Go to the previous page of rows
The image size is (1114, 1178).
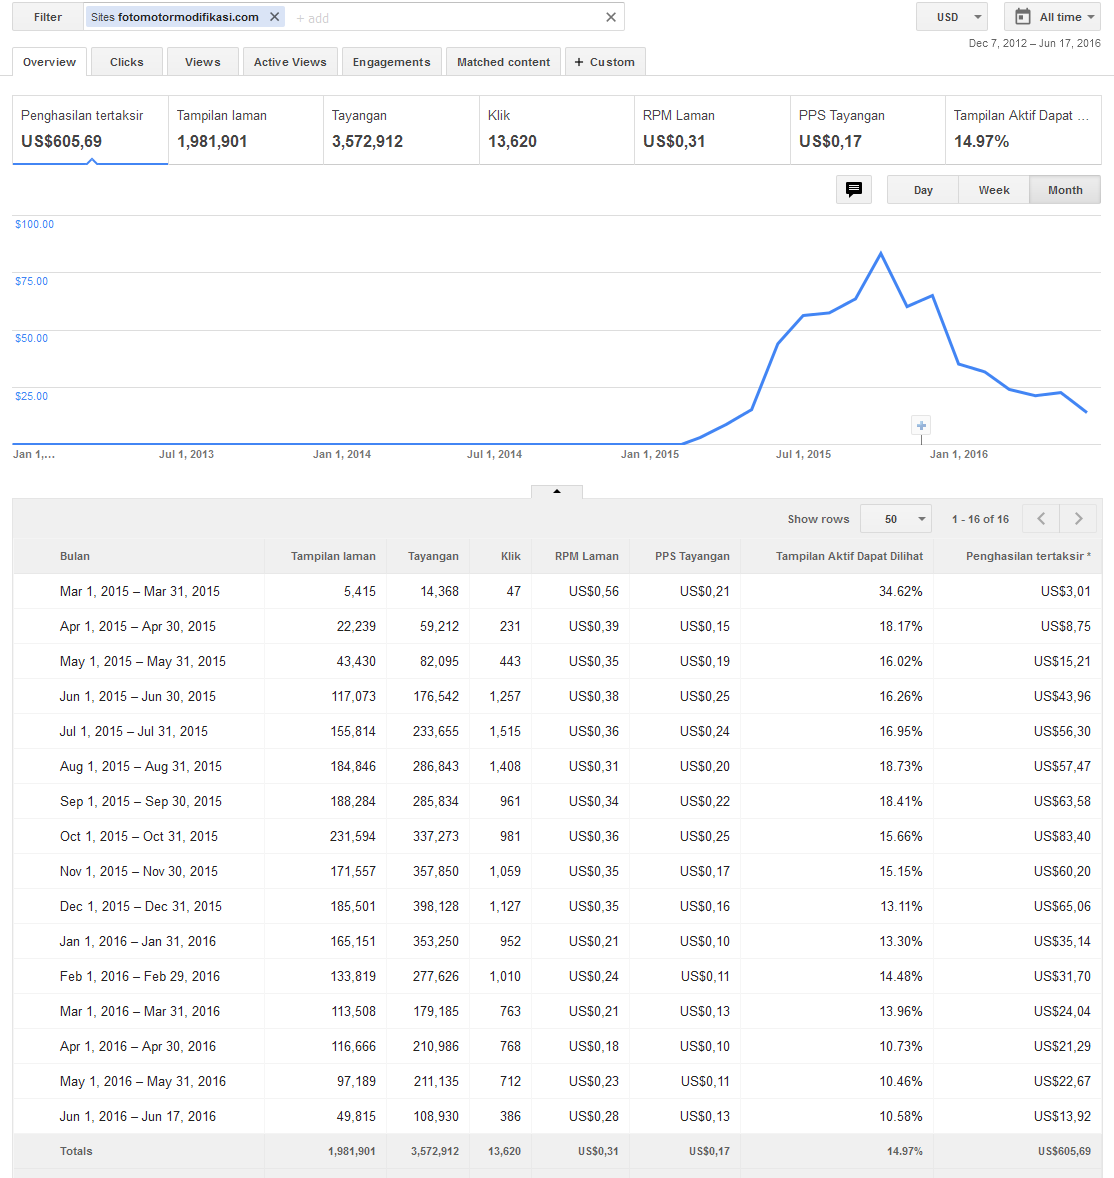(x=1041, y=519)
